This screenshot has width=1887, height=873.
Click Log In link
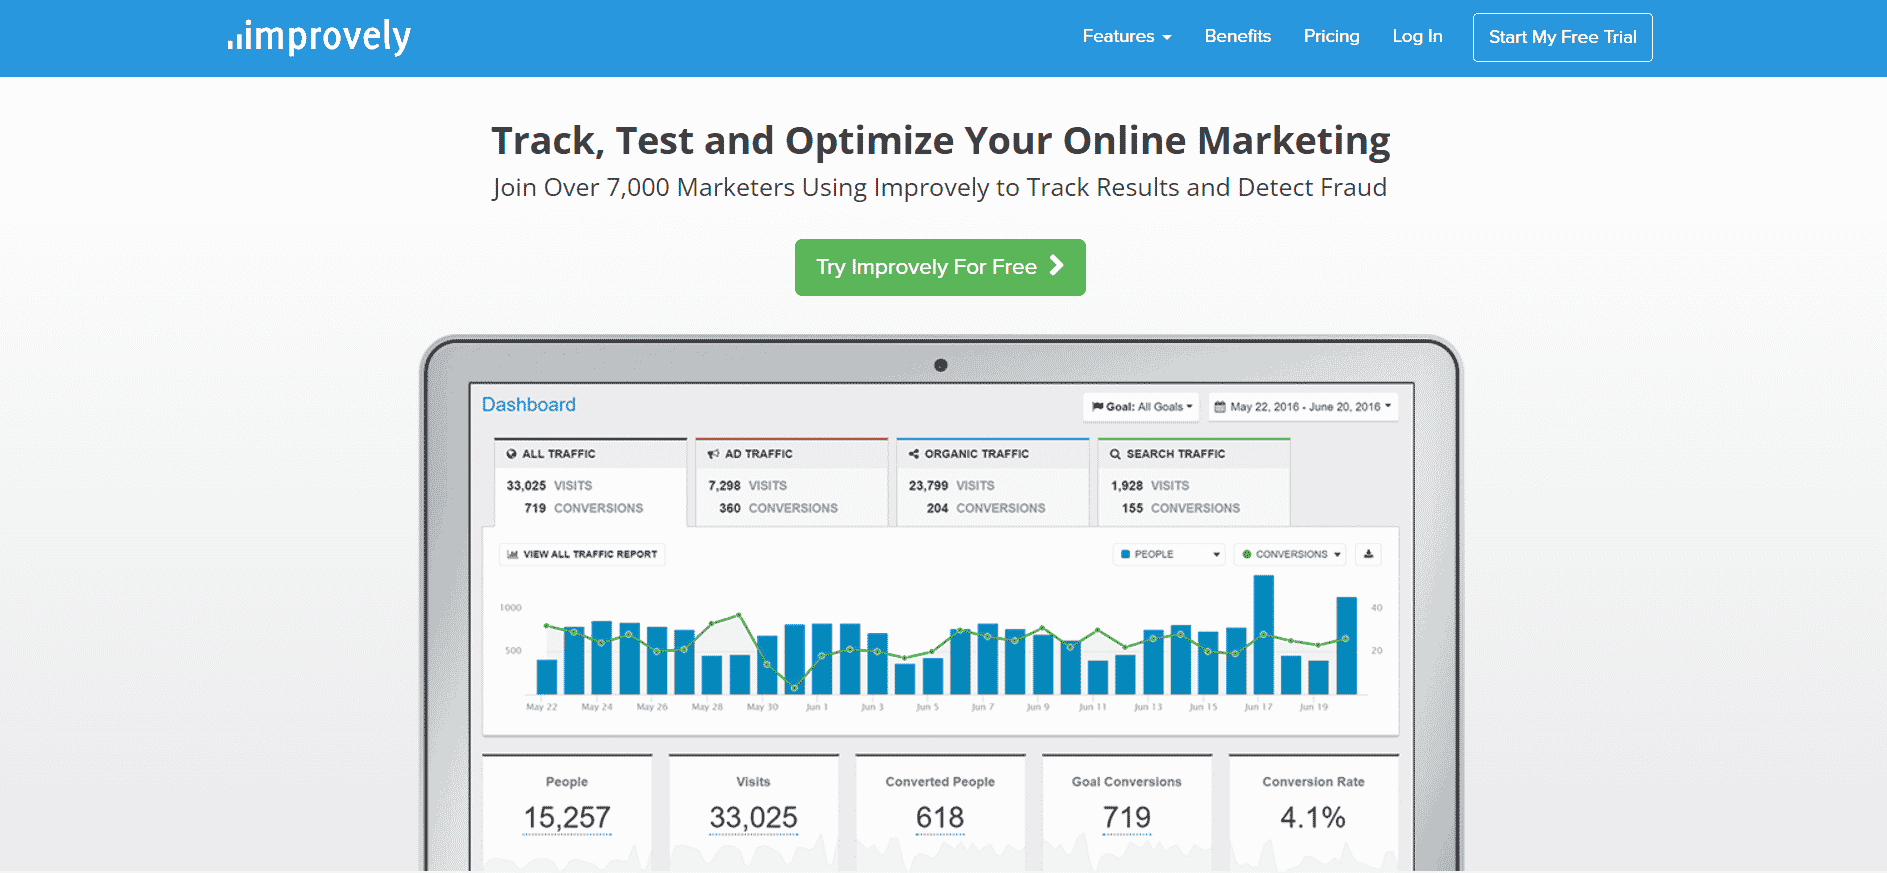click(1417, 36)
